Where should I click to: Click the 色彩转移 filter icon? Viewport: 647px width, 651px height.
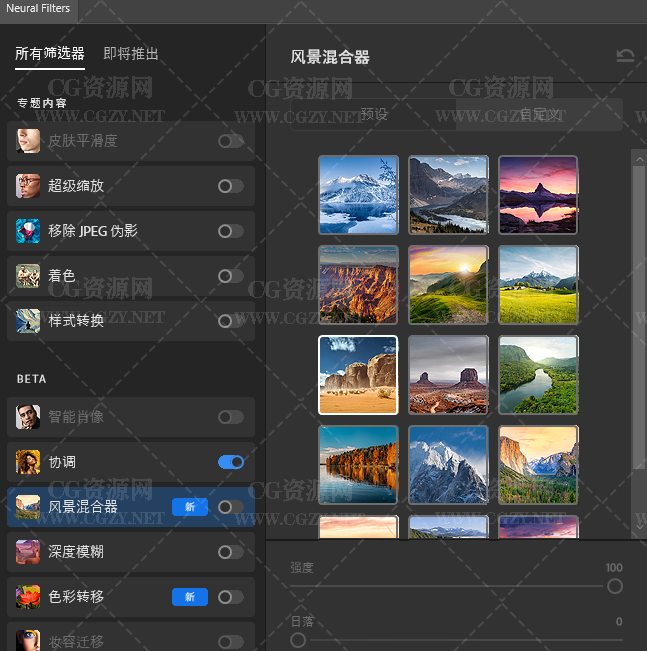(29, 597)
